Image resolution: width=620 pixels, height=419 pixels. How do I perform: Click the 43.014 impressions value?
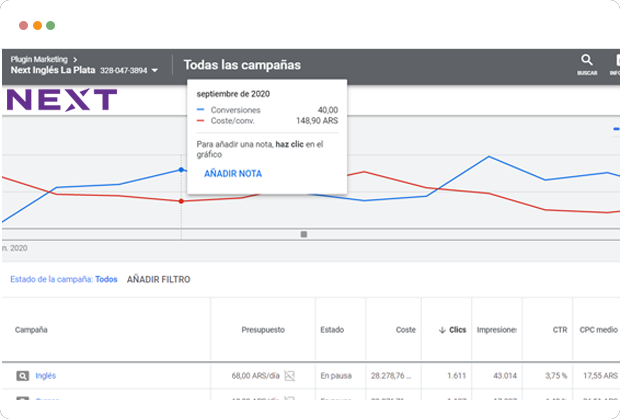pos(505,376)
